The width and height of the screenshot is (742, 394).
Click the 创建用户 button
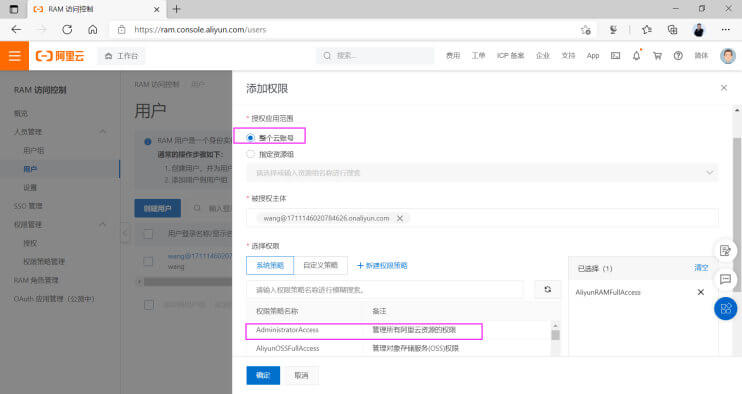[x=158, y=208]
